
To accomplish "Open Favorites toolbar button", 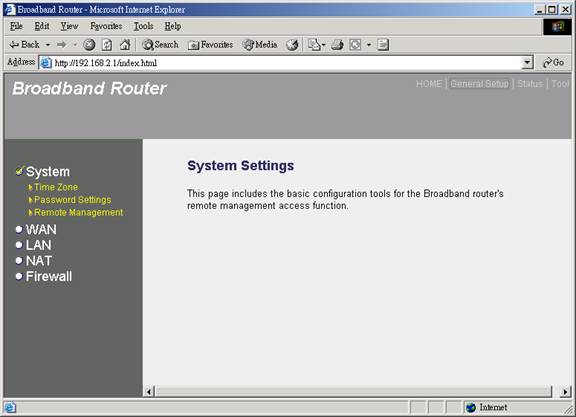I will point(210,45).
